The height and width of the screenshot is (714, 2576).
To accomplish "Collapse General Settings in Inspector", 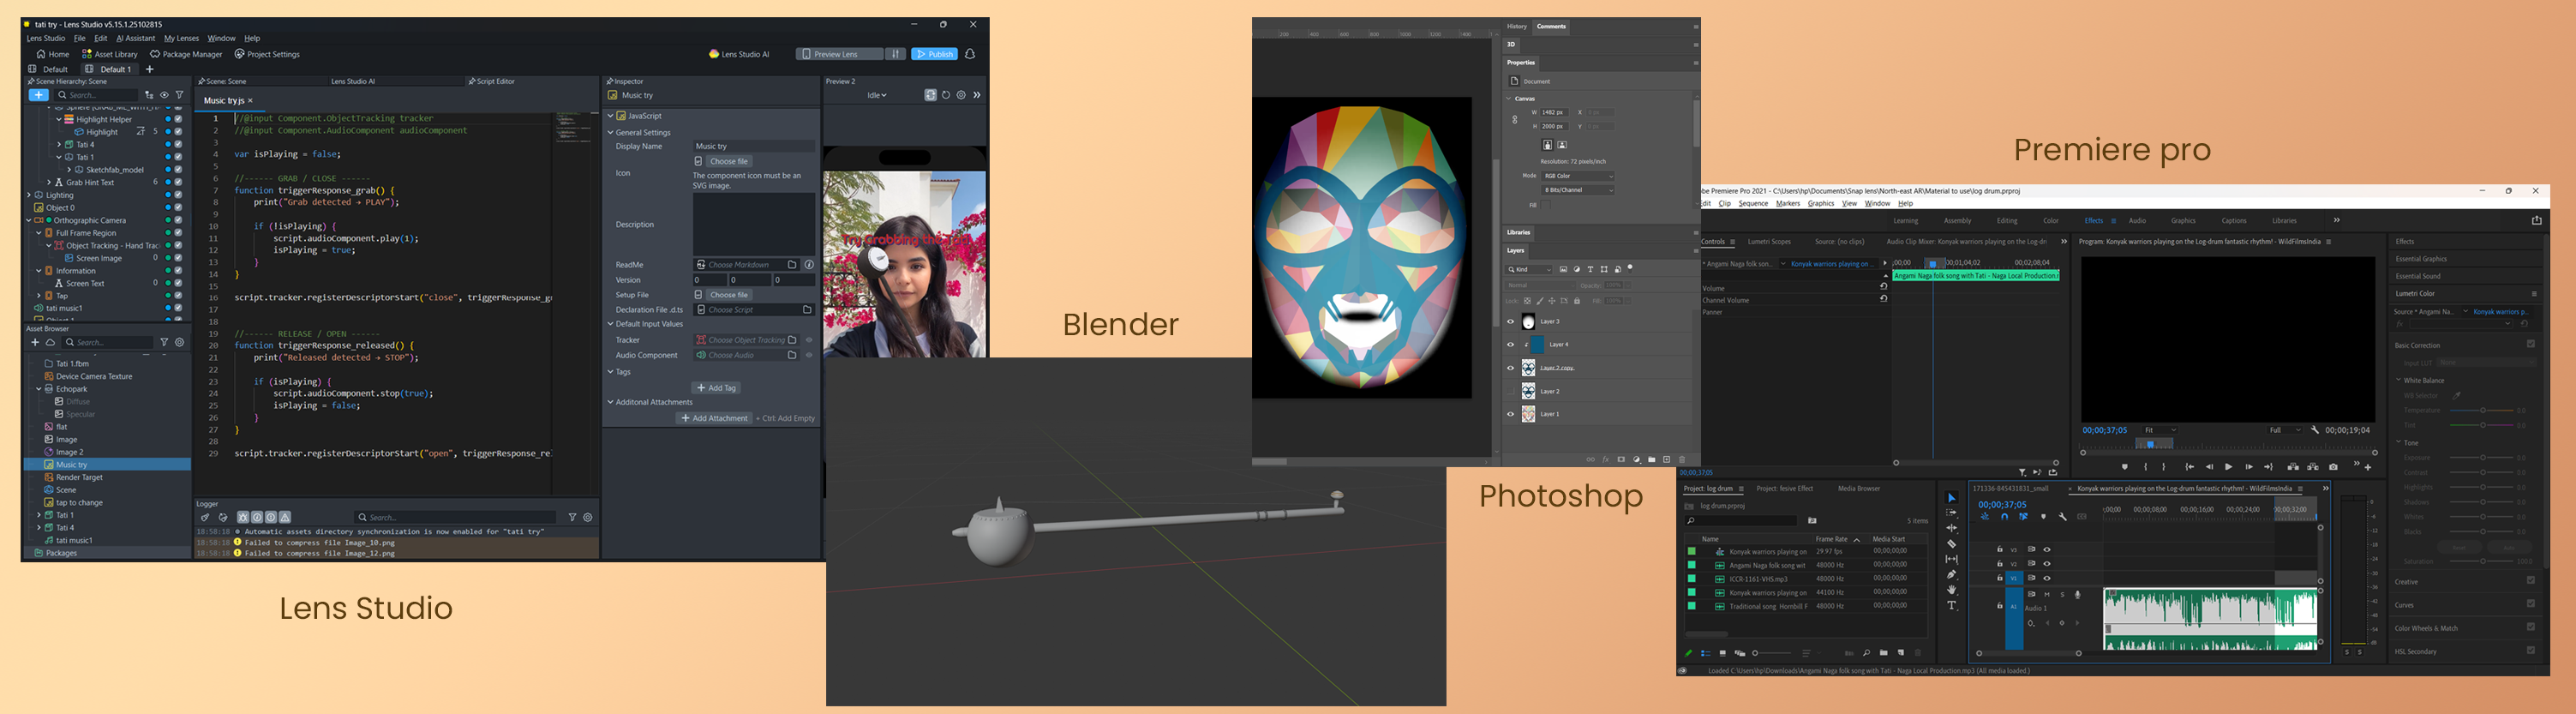I will (x=610, y=132).
